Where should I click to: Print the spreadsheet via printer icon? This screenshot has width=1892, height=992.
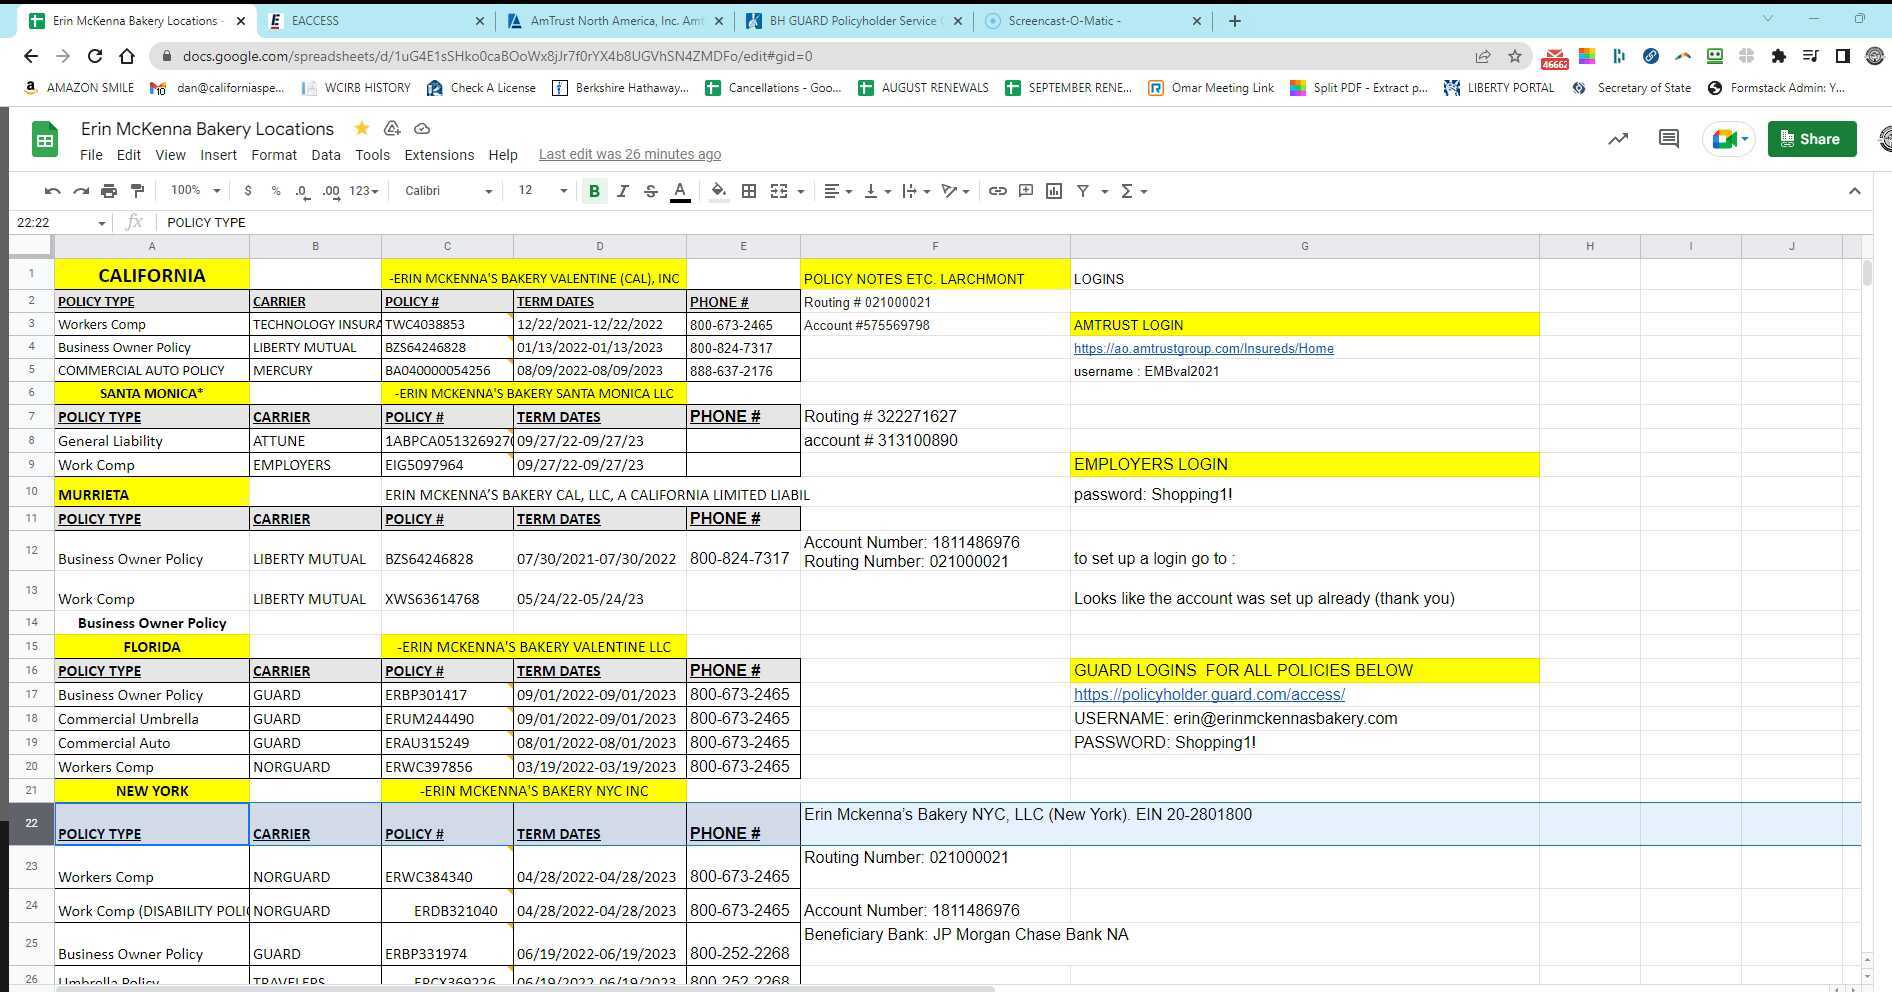(x=109, y=191)
